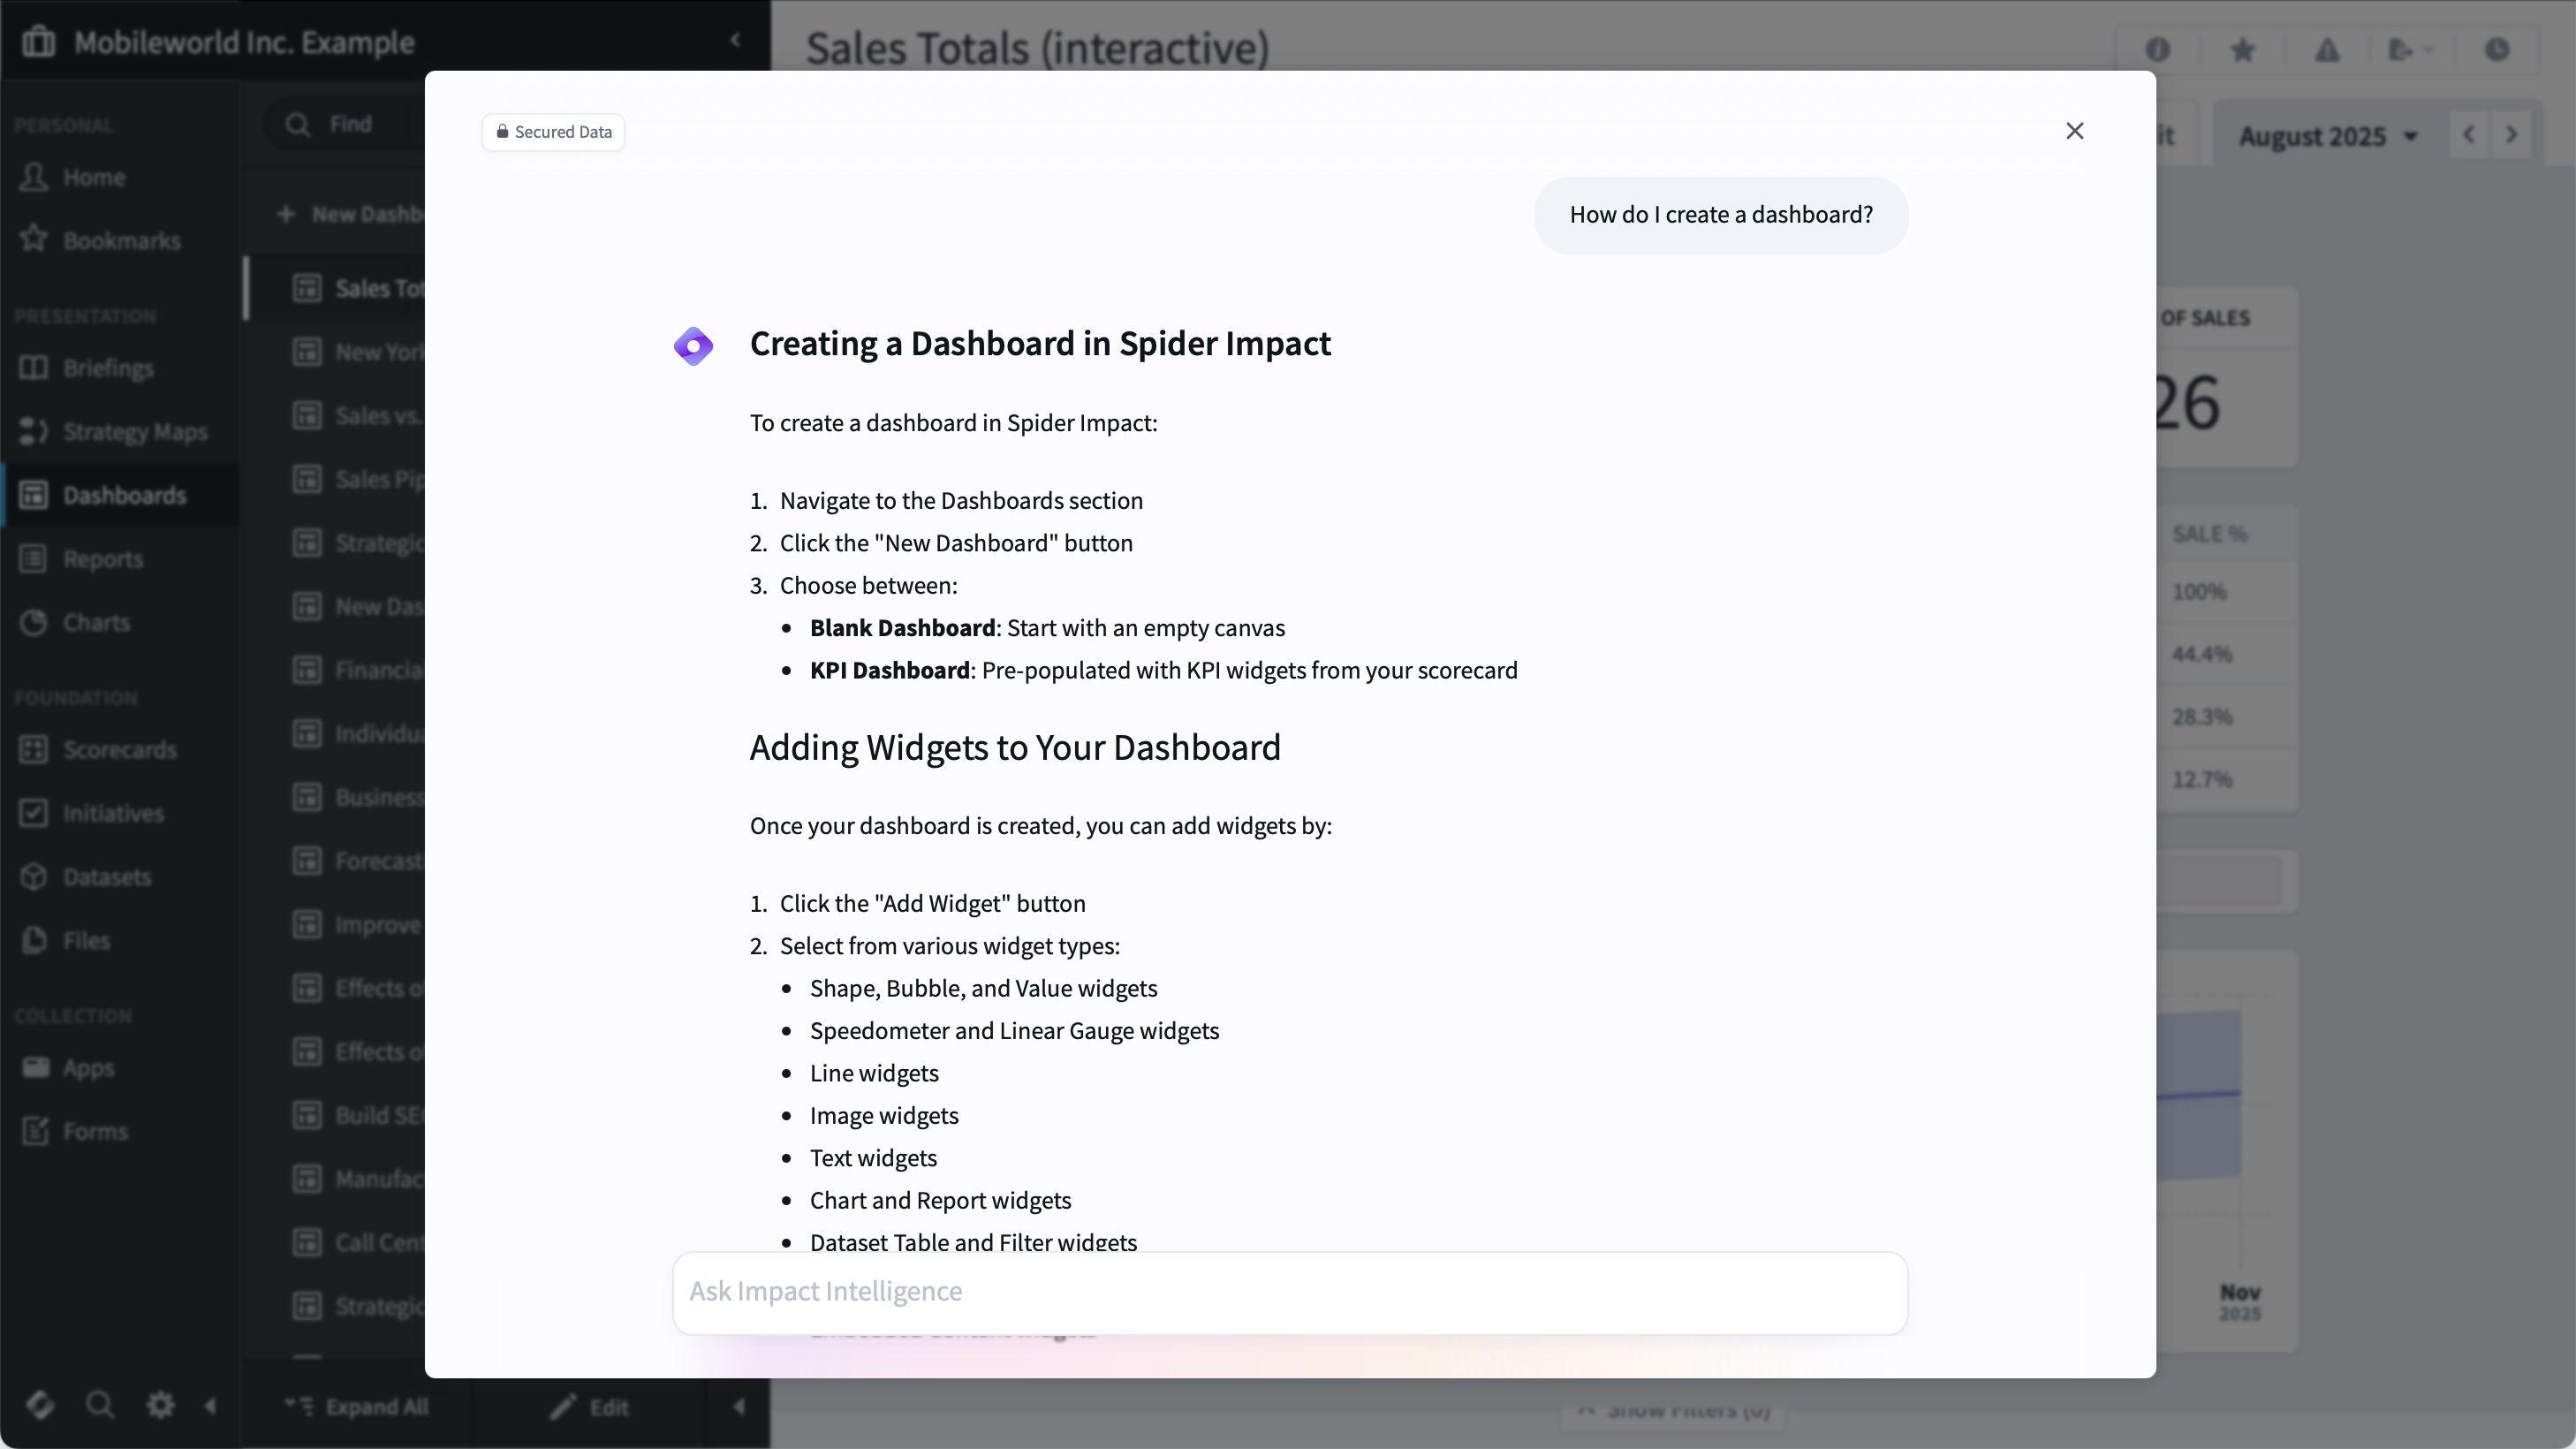Click Expand All at bottom
The width and height of the screenshot is (2576, 1449).
tap(357, 1407)
